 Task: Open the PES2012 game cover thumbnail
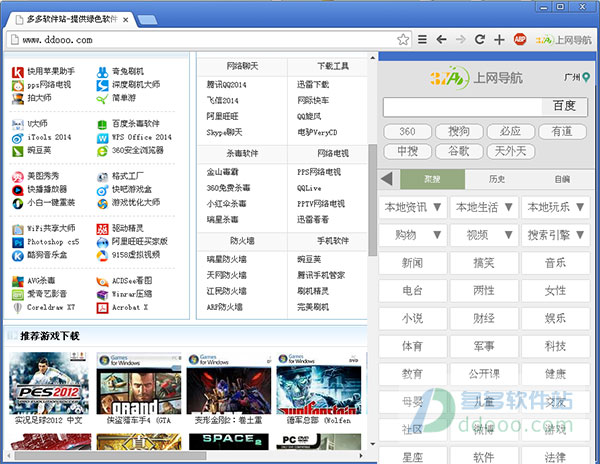pyautogui.click(x=49, y=383)
